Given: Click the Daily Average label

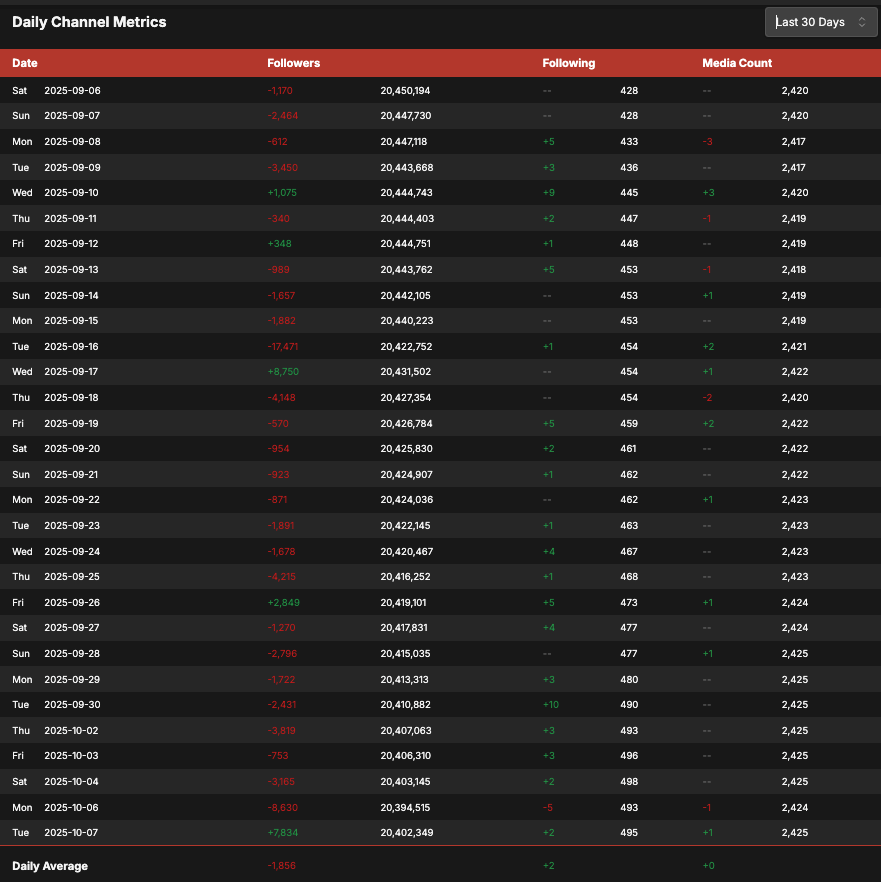Looking at the screenshot, I should point(50,865).
